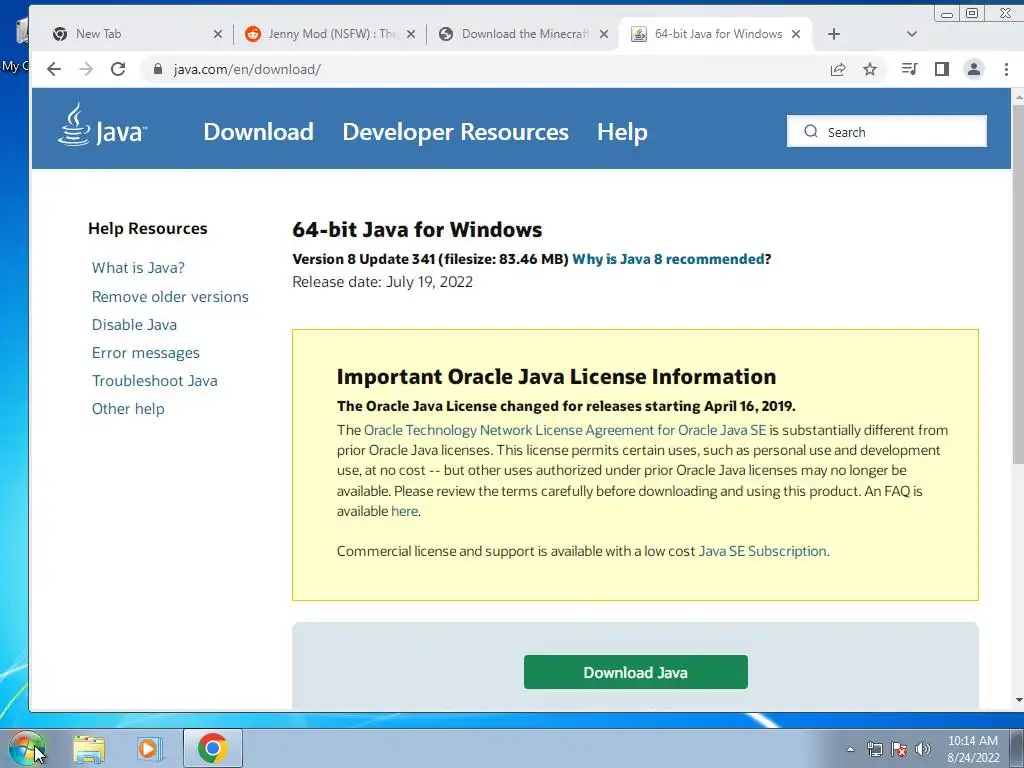The height and width of the screenshot is (768, 1024).
Task: Open the 'Troubleshoot Java' link
Action: [x=155, y=381]
